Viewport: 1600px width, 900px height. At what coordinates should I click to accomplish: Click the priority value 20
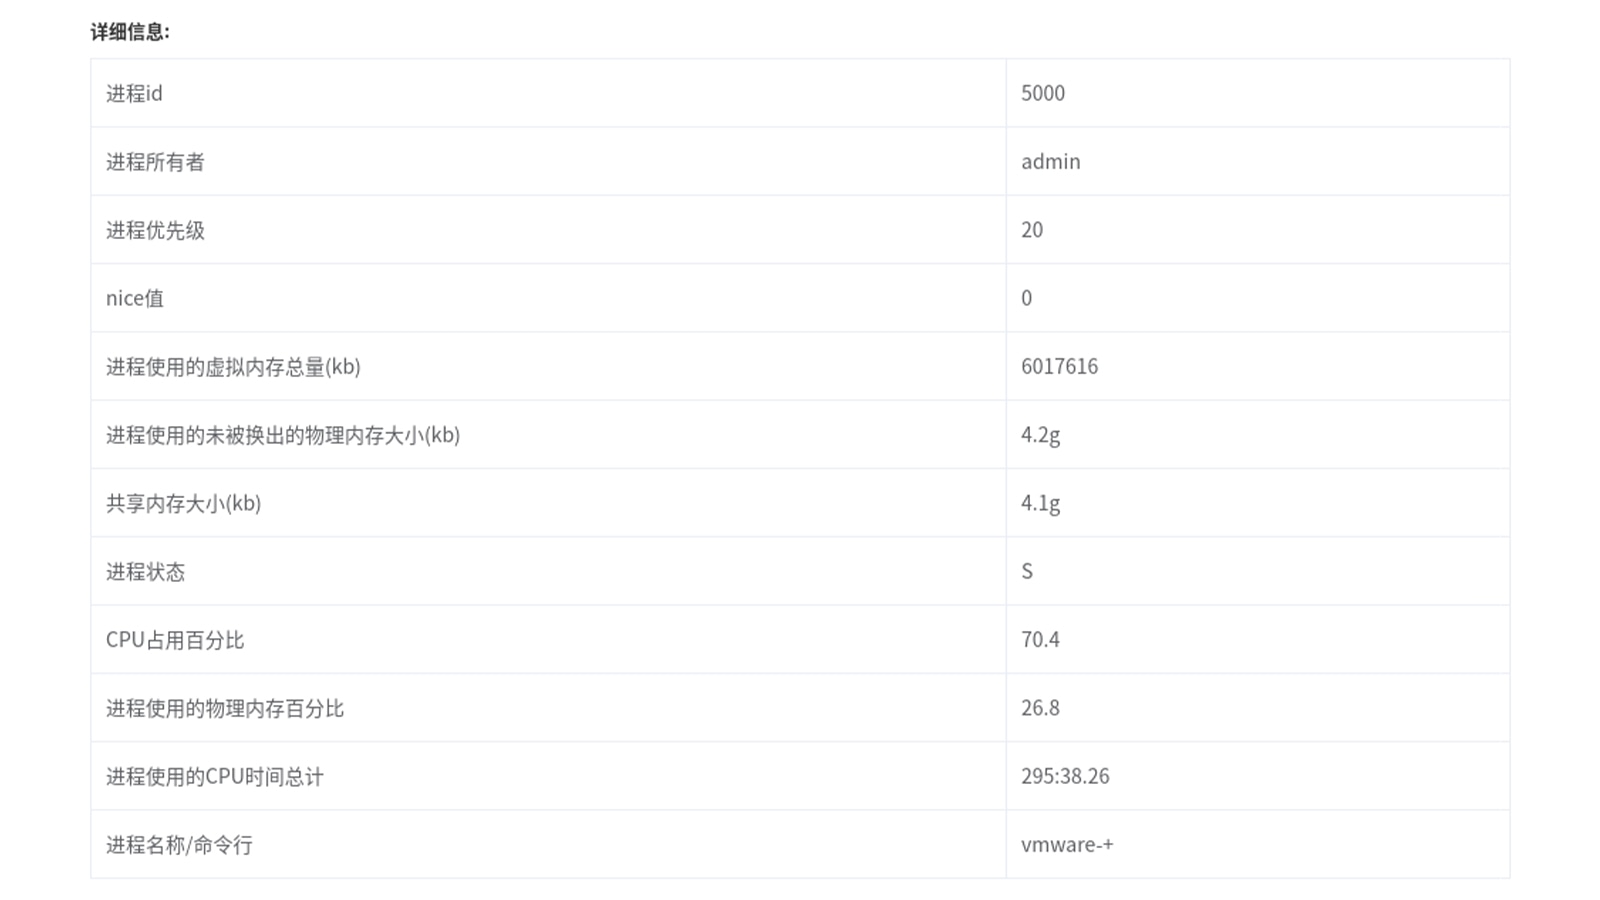click(1032, 230)
